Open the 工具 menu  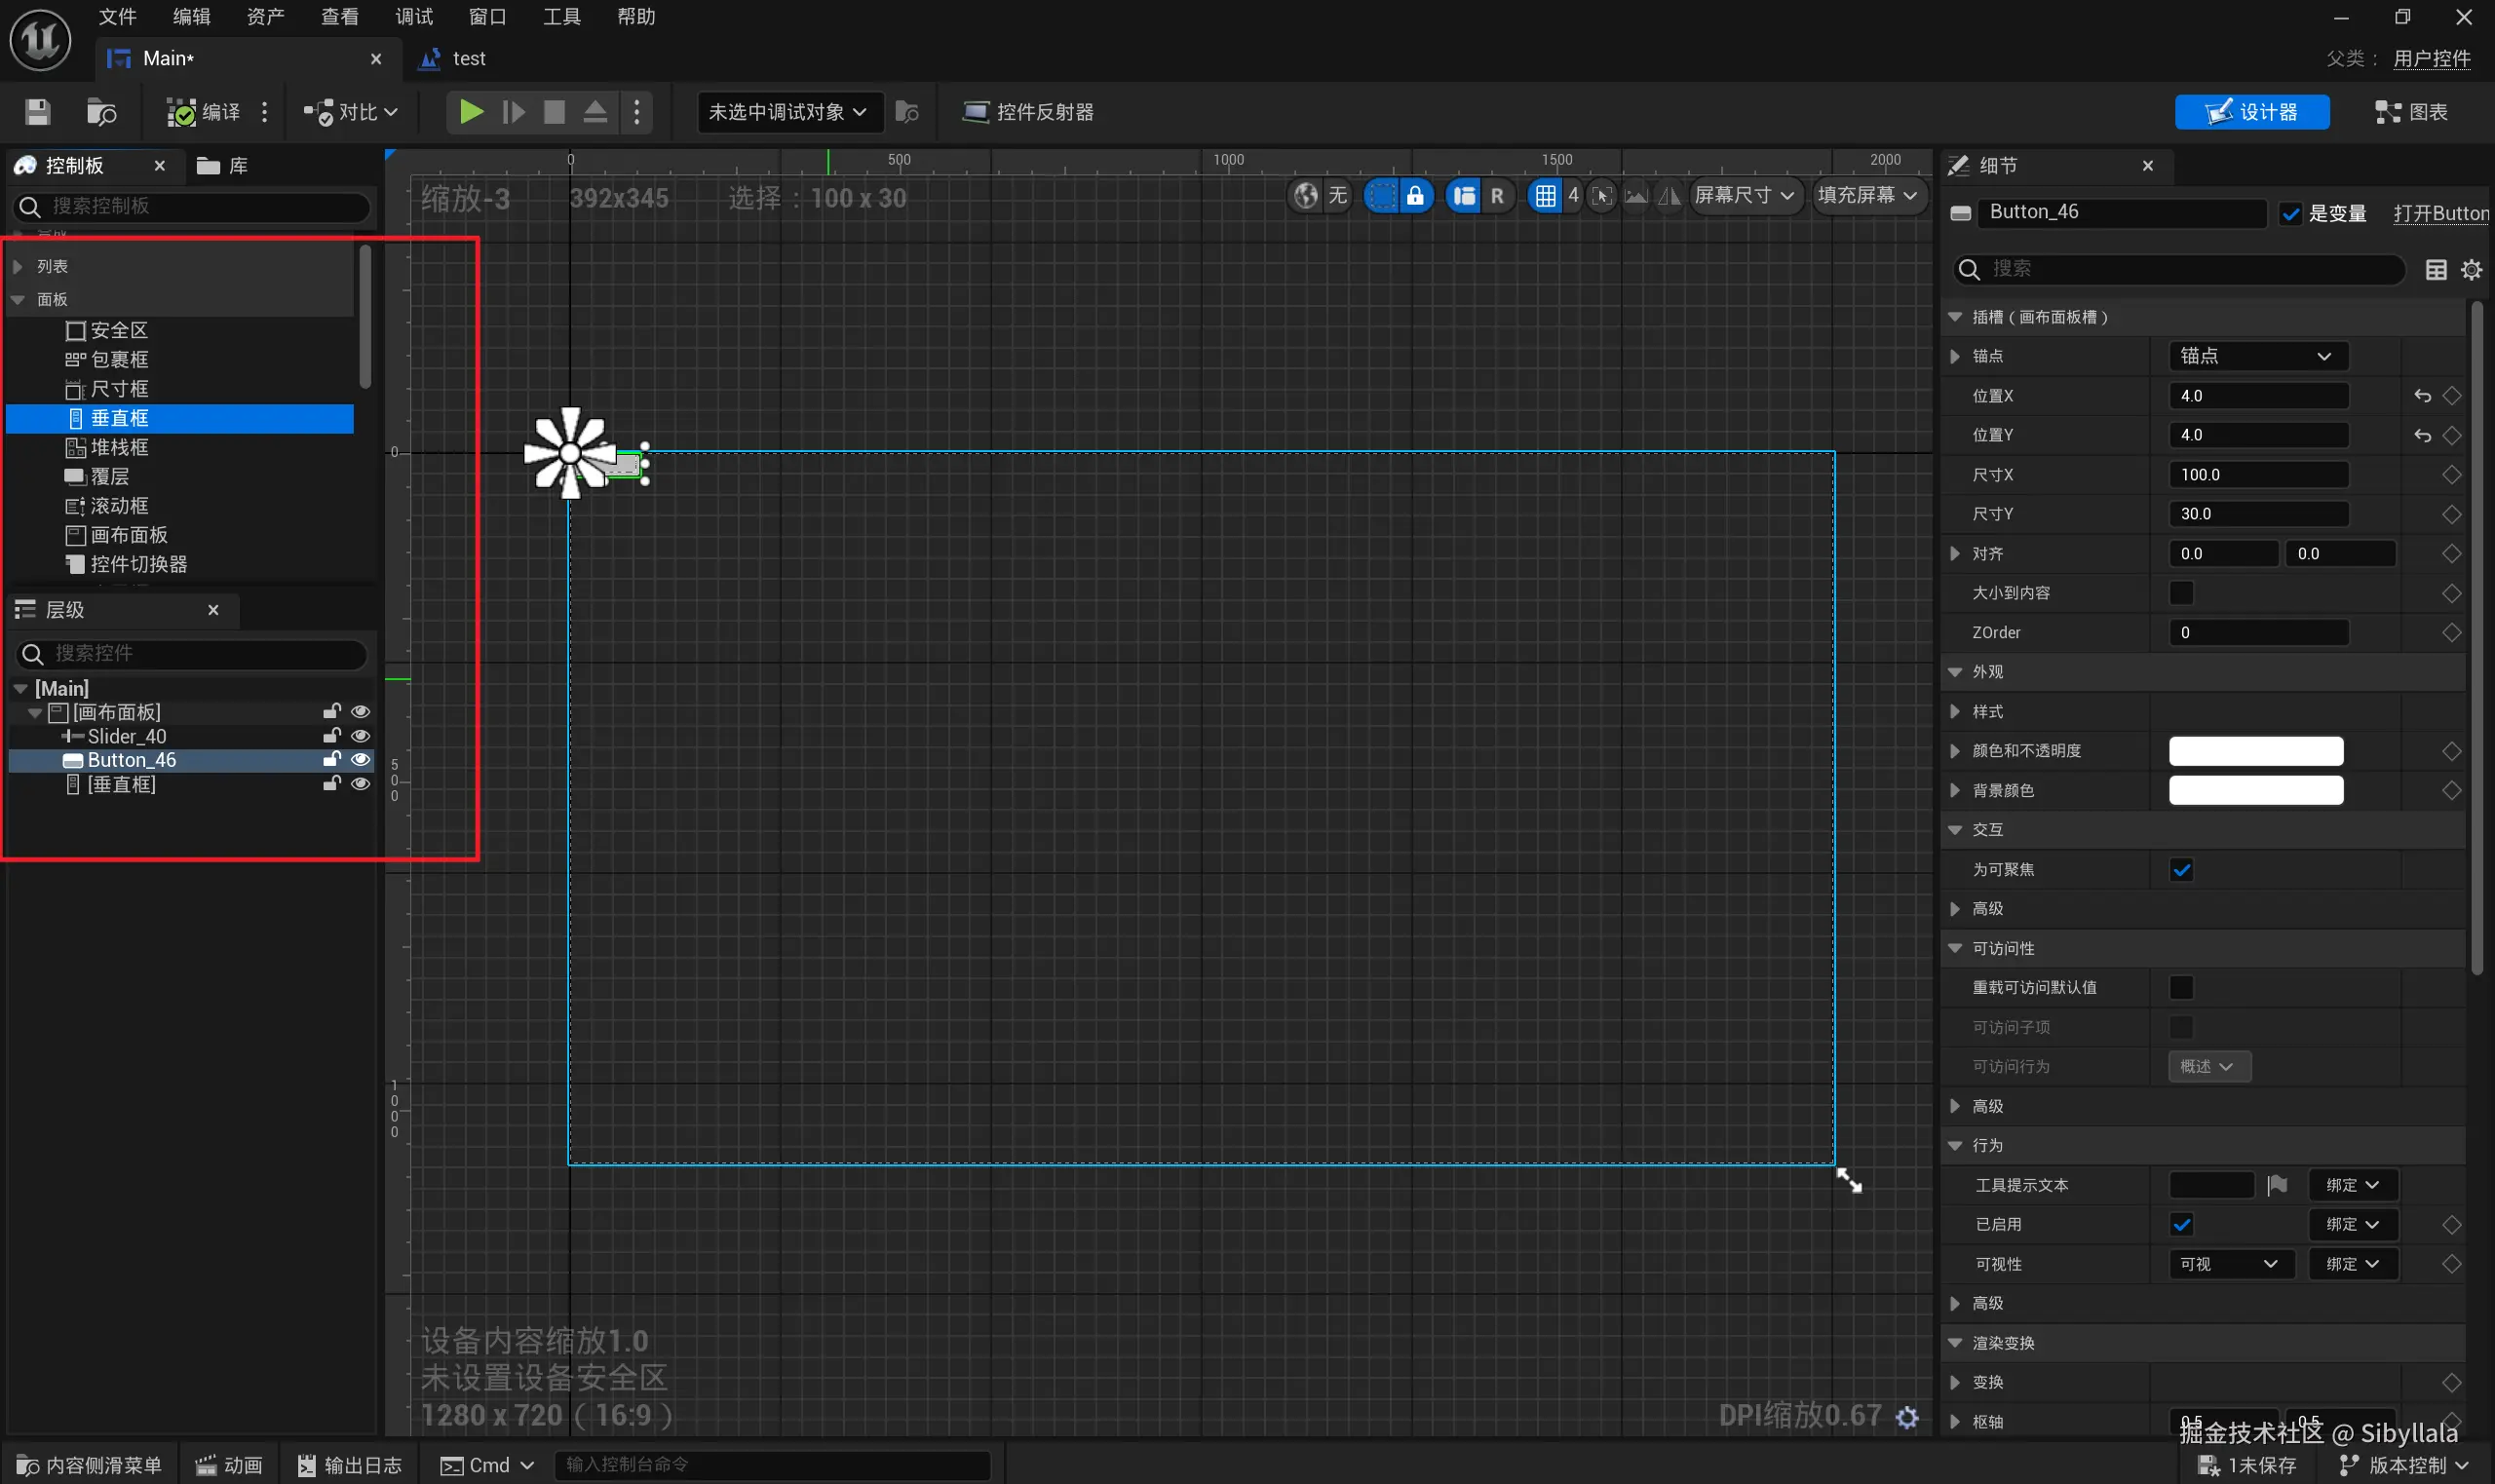[x=561, y=17]
